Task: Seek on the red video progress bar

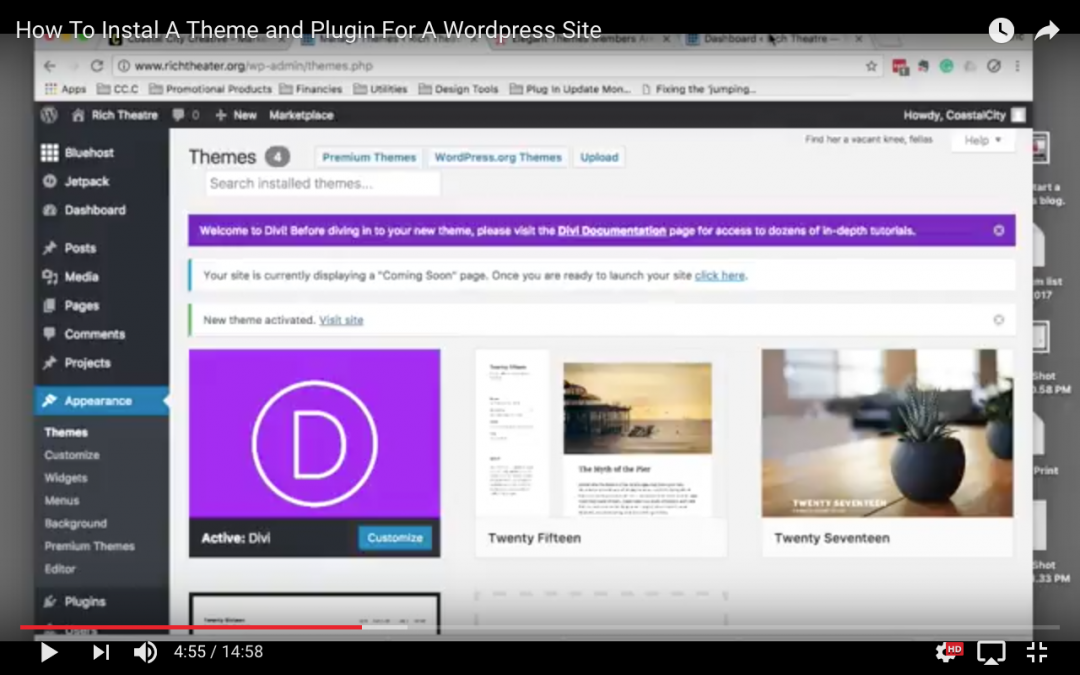Action: [191, 627]
